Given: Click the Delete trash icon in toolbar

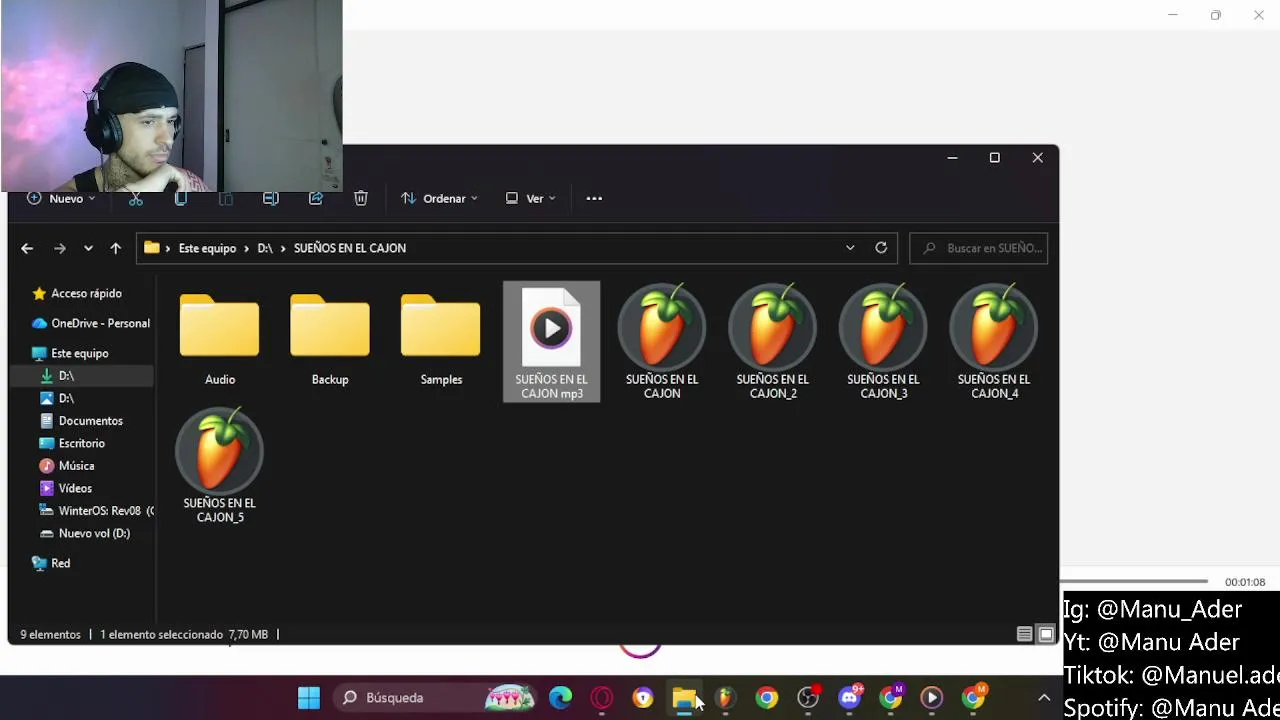Looking at the screenshot, I should point(361,198).
